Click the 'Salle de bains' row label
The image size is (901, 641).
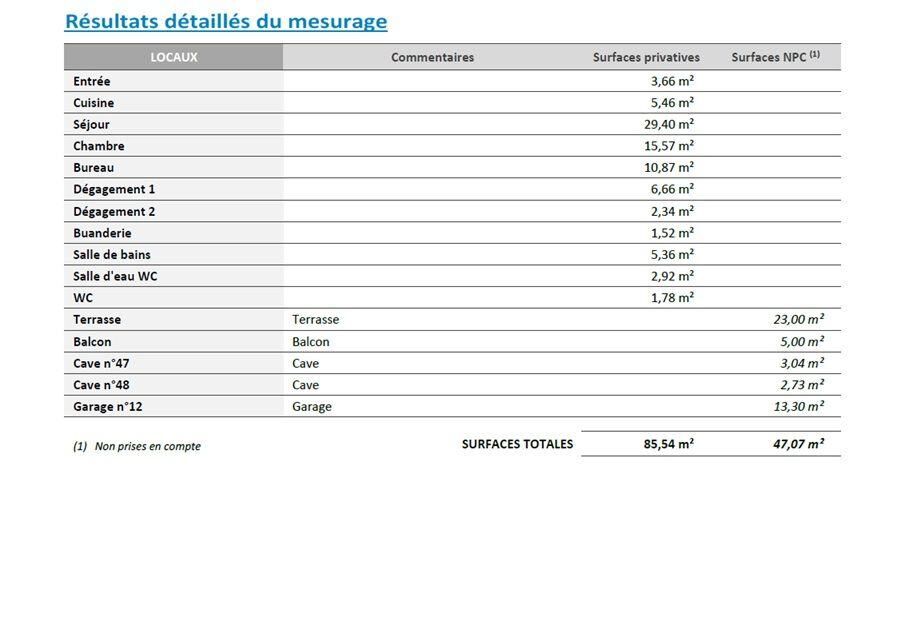112,255
